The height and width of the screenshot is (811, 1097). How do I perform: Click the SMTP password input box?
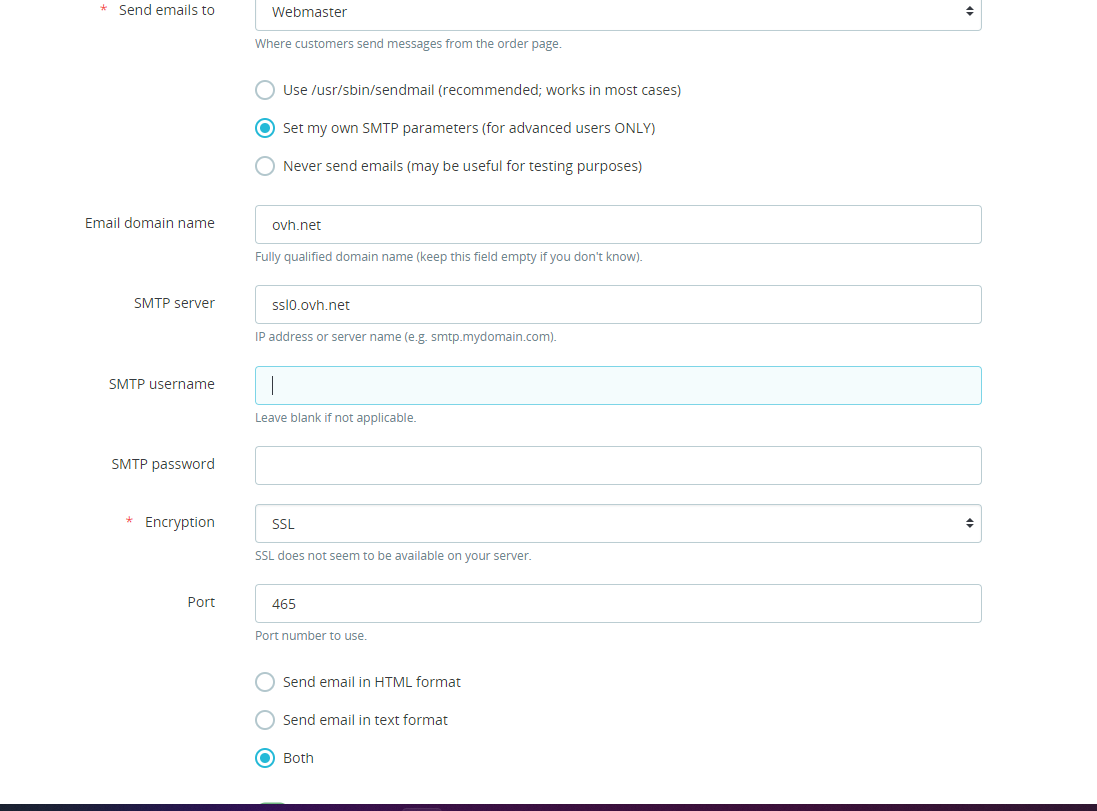coord(618,465)
